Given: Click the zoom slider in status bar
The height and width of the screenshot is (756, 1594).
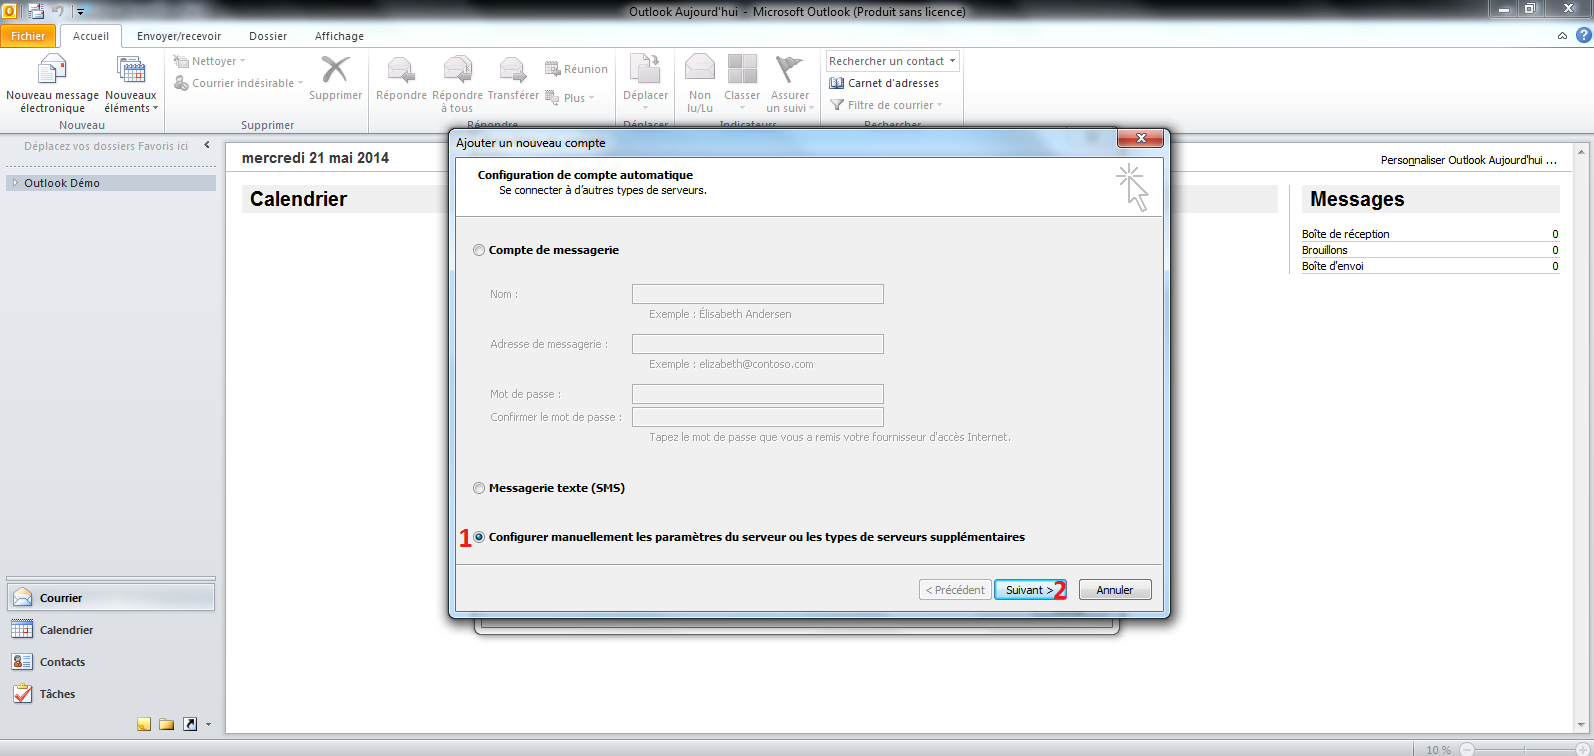Looking at the screenshot, I should 1520,749.
